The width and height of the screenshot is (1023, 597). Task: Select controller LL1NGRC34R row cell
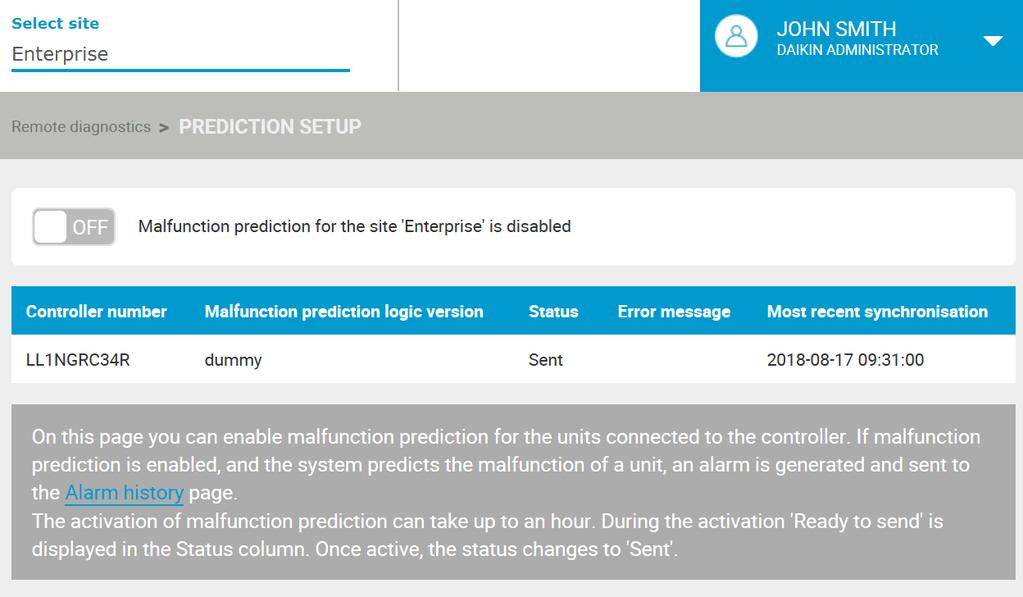[x=78, y=360]
